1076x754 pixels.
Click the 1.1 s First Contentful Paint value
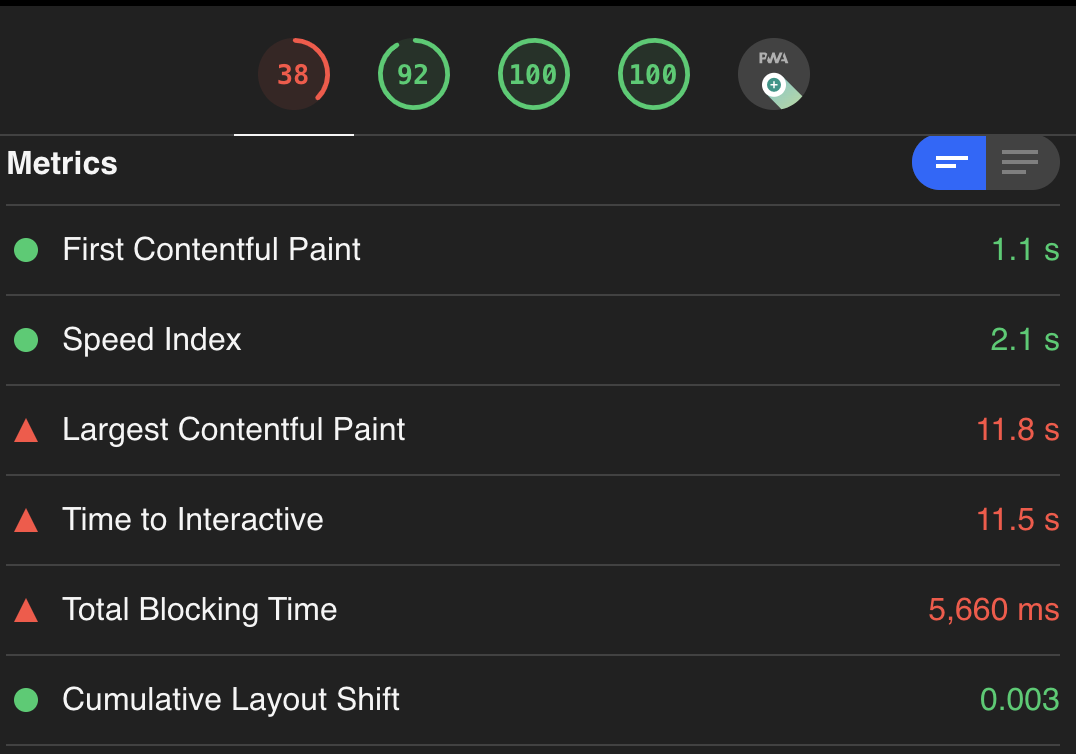tap(1025, 250)
